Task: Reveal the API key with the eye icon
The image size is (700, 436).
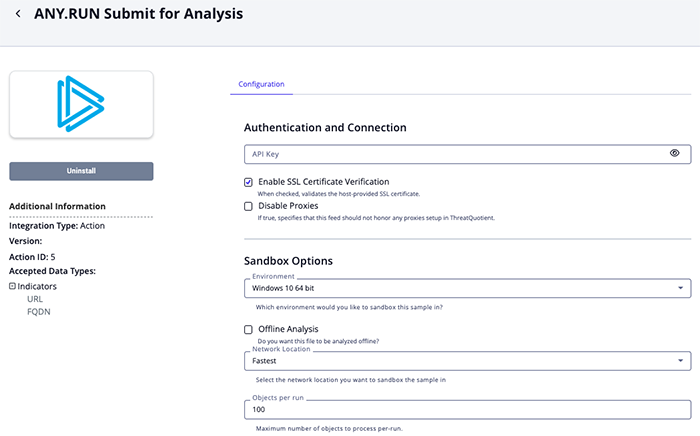Action: click(674, 153)
